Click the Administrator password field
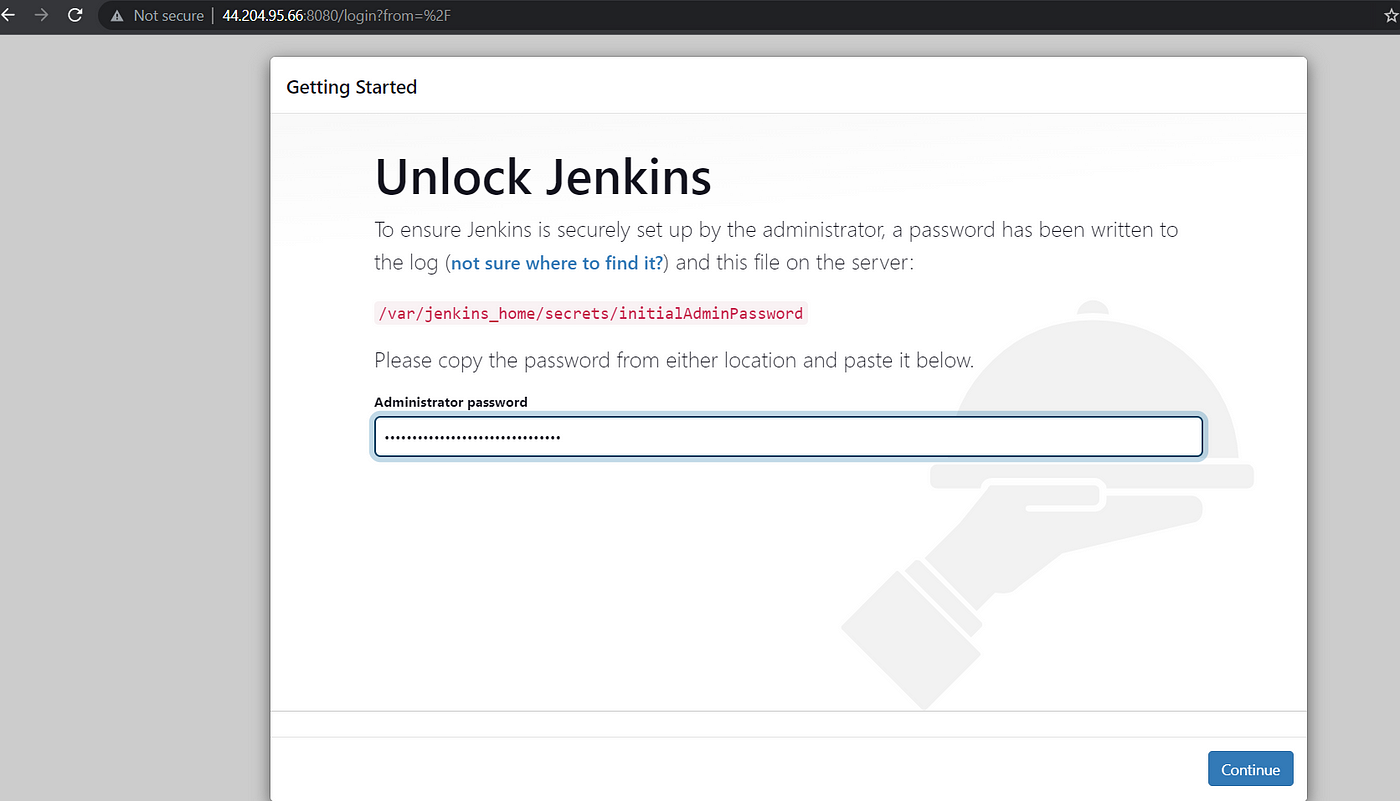The height and width of the screenshot is (801, 1400). coord(788,437)
